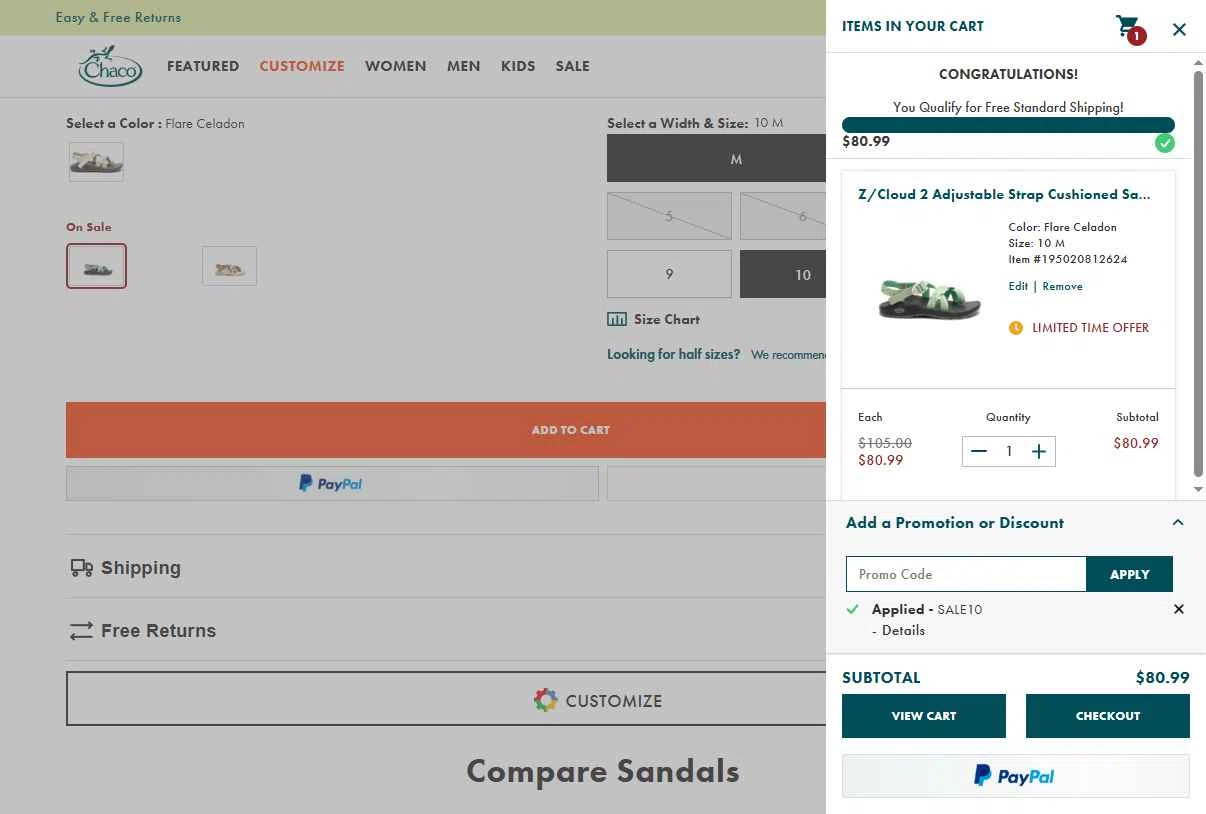Click the Shipping truck icon
The image size is (1206, 814).
tap(81, 568)
